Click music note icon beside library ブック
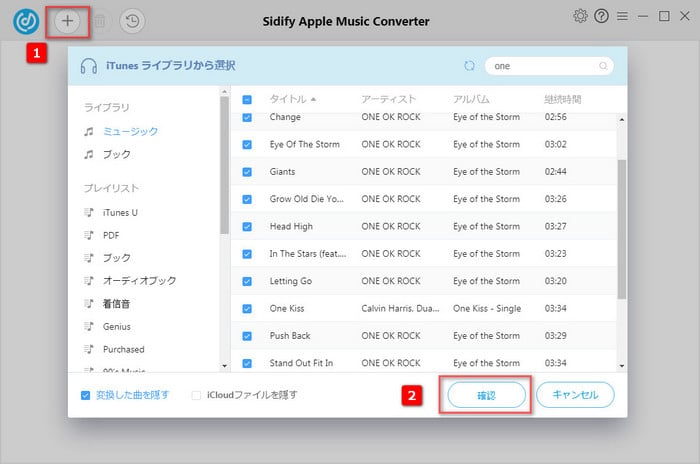 (89, 155)
